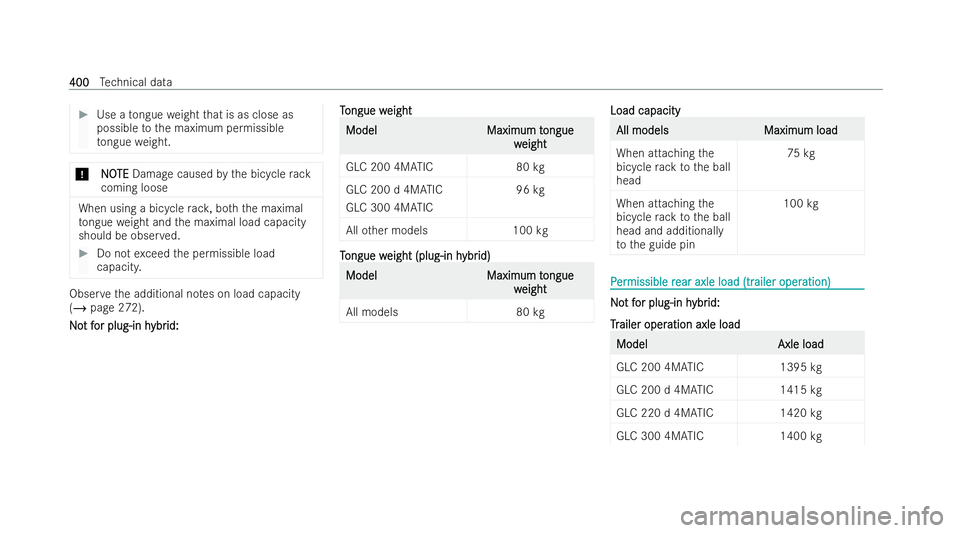
Task: Select 'All other models' table row
Action: 467,230
